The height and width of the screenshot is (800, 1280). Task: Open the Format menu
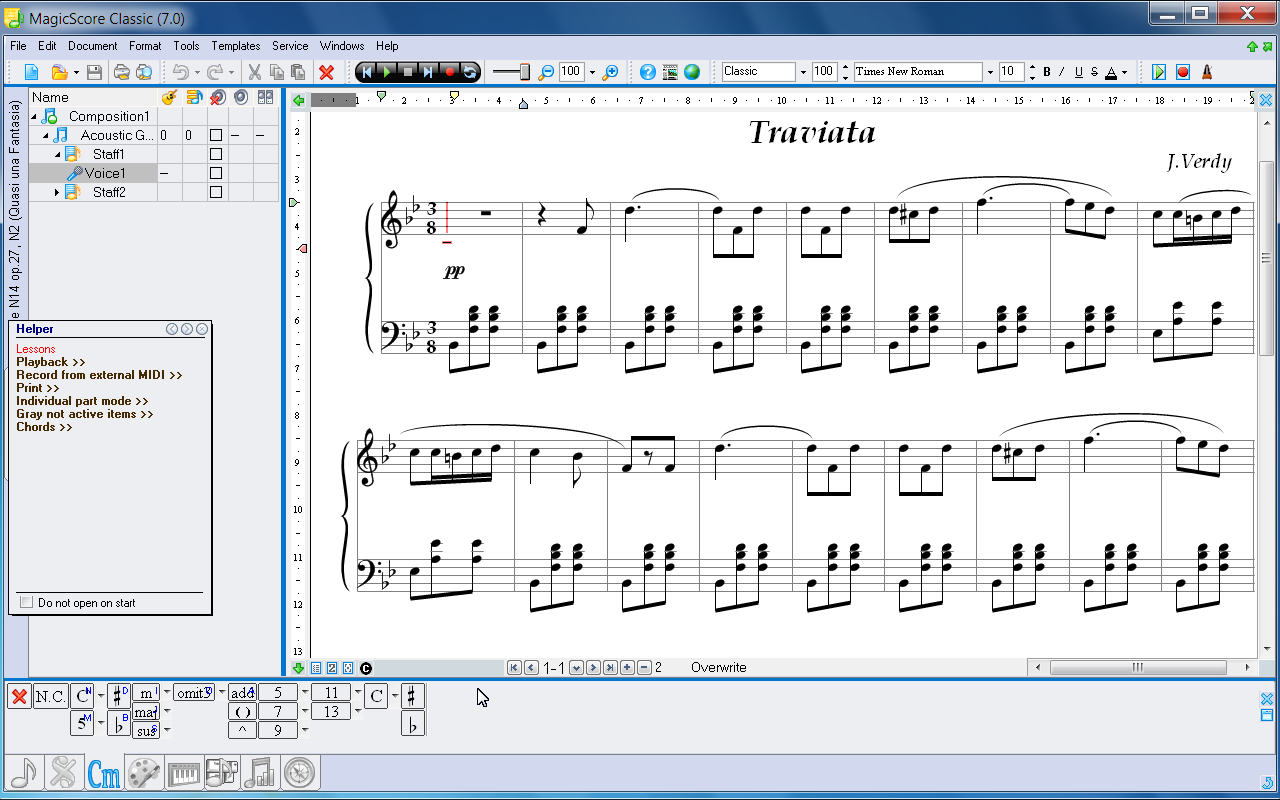(x=145, y=46)
